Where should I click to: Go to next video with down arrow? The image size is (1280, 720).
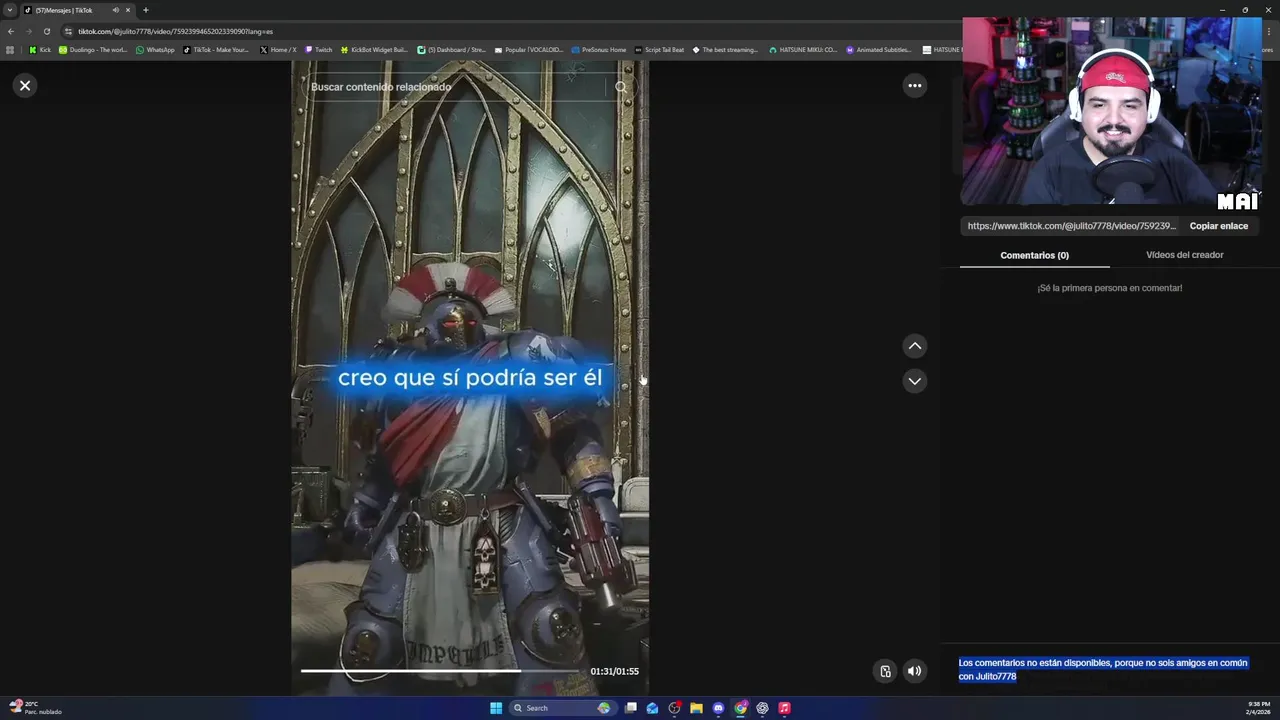coord(914,381)
